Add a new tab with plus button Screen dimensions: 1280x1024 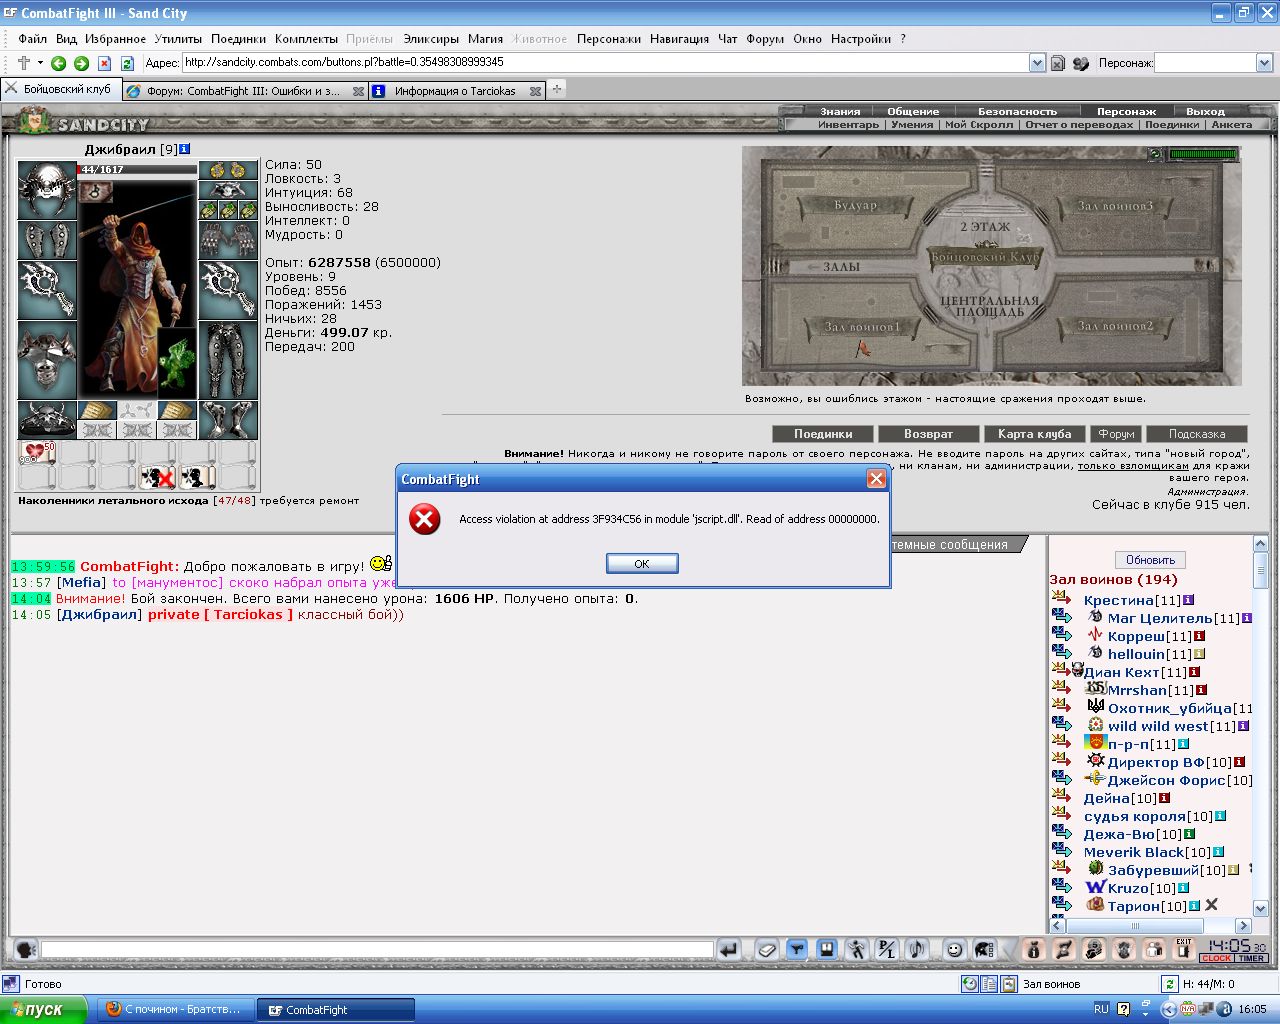click(x=557, y=89)
